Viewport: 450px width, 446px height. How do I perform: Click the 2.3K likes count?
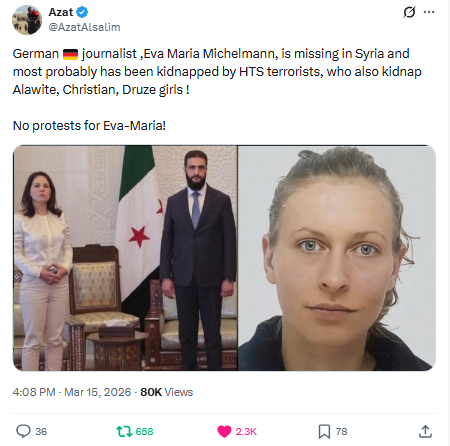pos(246,431)
